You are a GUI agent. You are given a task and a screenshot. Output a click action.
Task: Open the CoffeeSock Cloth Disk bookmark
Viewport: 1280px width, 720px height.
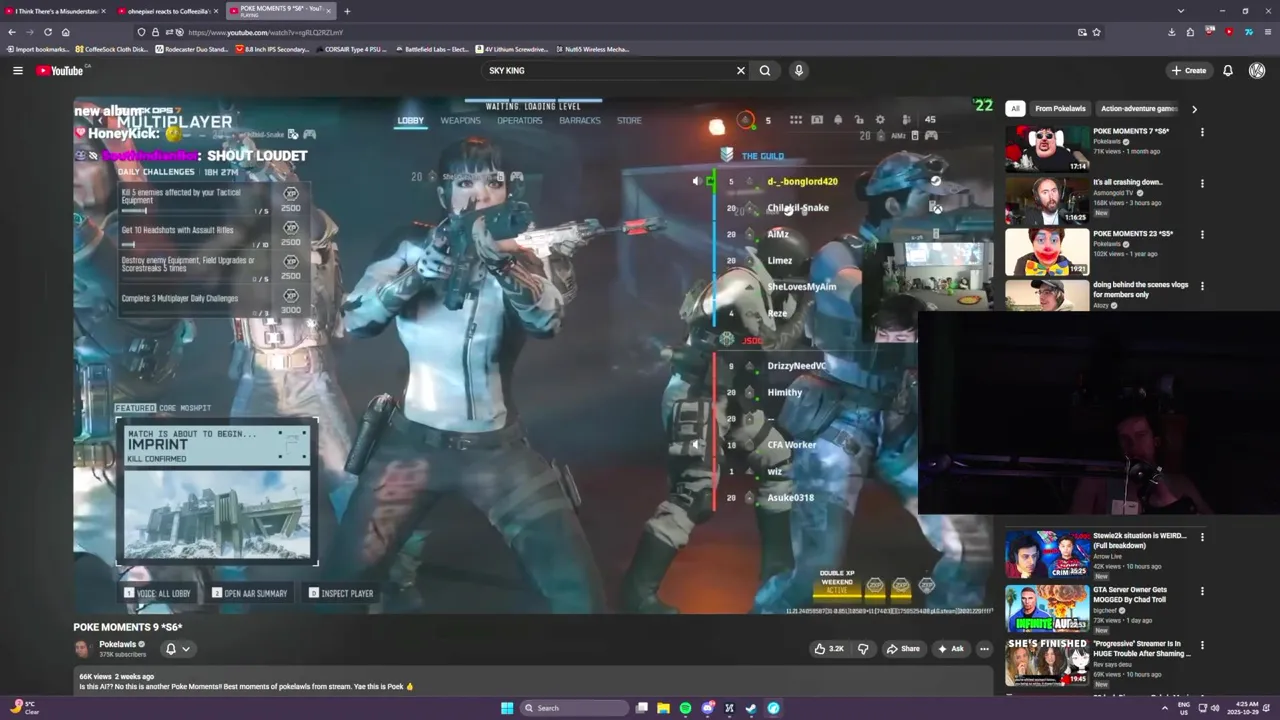pyautogui.click(x=111, y=49)
